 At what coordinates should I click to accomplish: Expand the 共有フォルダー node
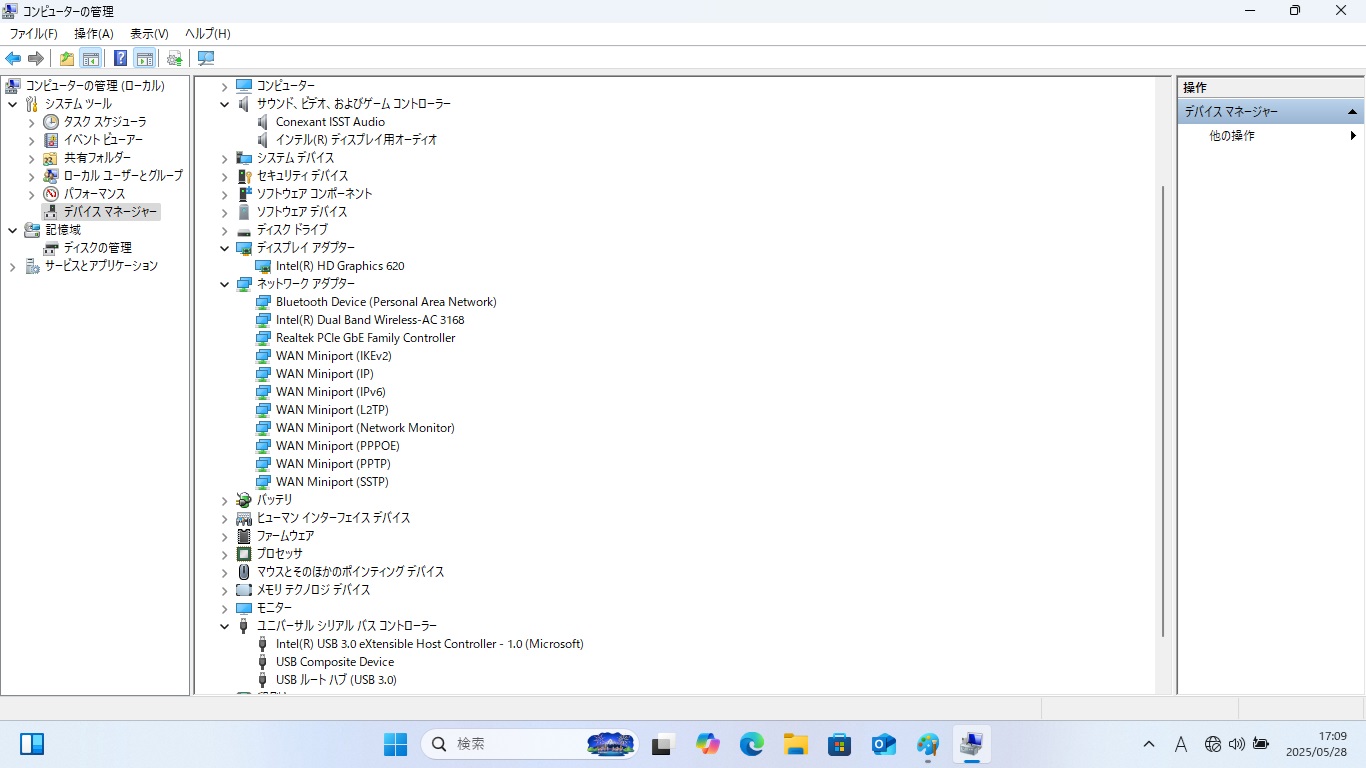(x=31, y=158)
